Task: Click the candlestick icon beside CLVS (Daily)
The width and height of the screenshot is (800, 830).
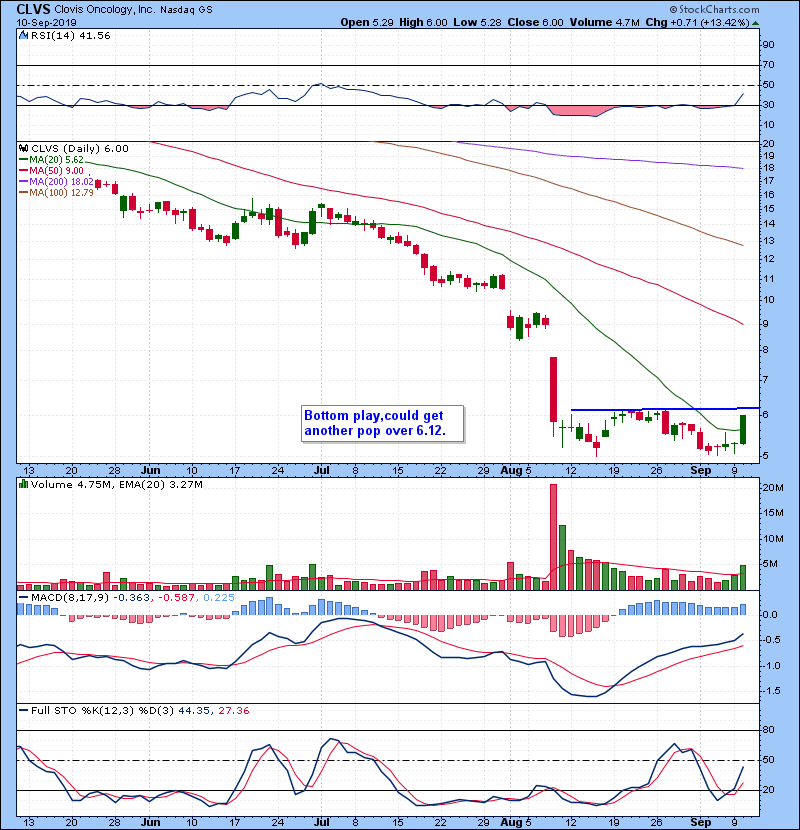Action: pos(23,149)
